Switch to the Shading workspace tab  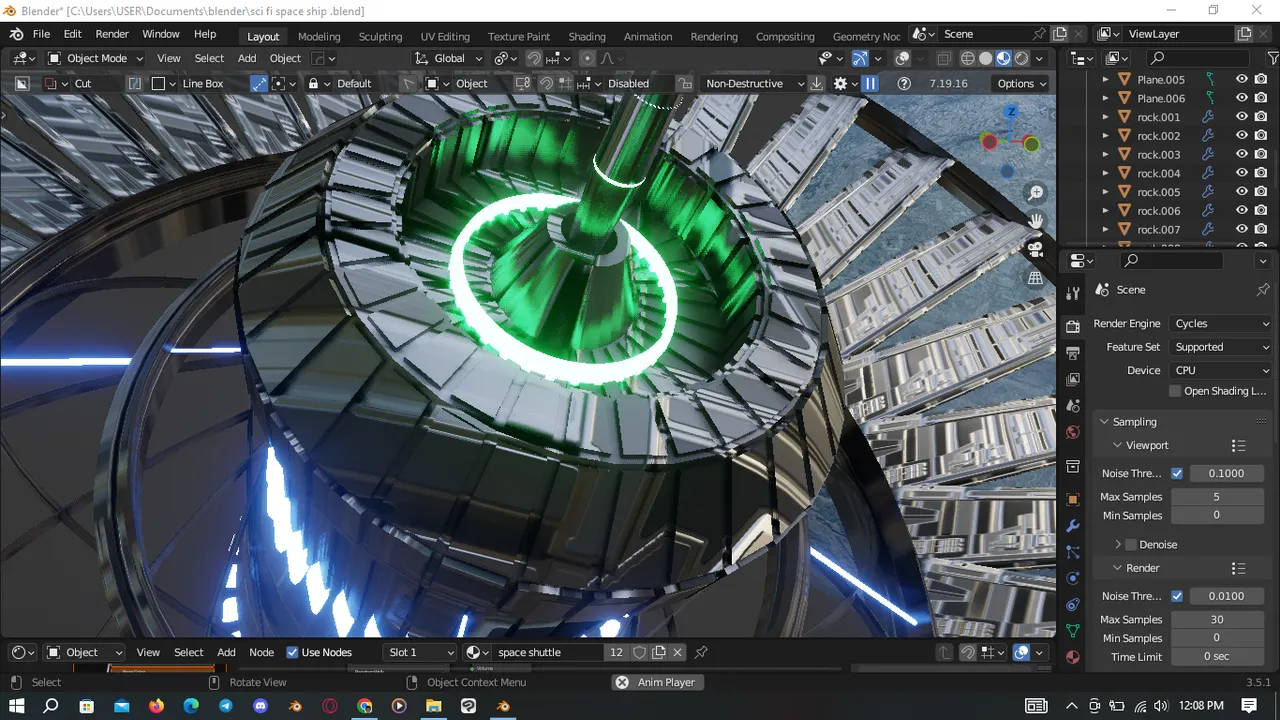coord(587,36)
